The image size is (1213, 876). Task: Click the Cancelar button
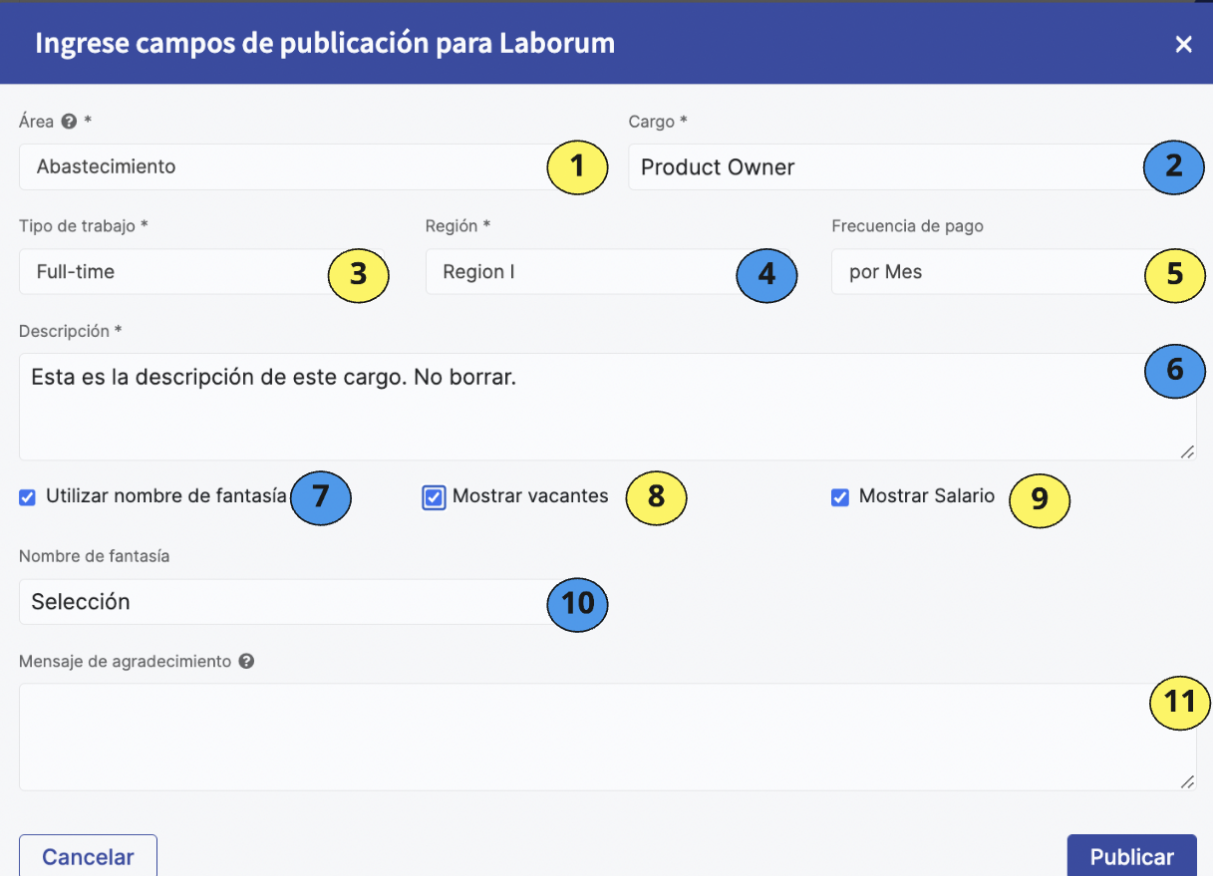(x=88, y=856)
